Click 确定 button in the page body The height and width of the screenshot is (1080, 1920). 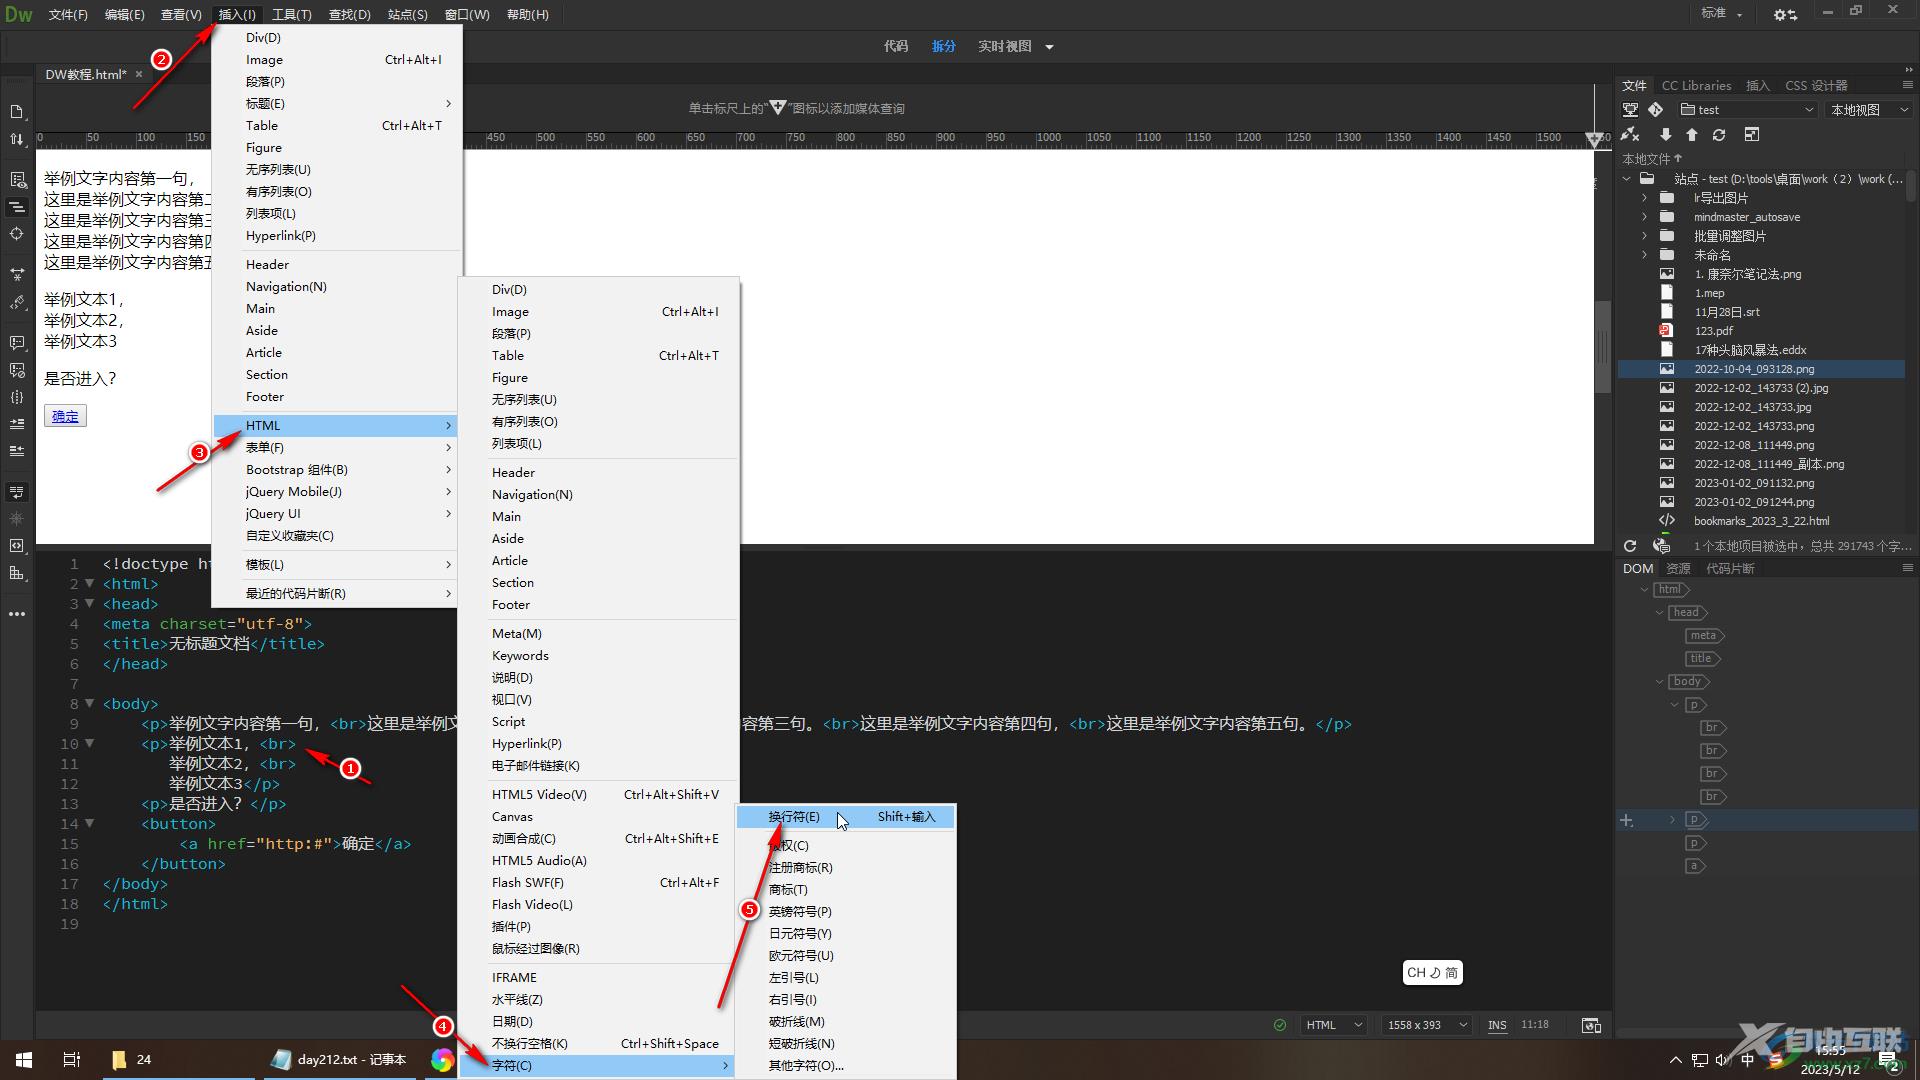pos(66,417)
